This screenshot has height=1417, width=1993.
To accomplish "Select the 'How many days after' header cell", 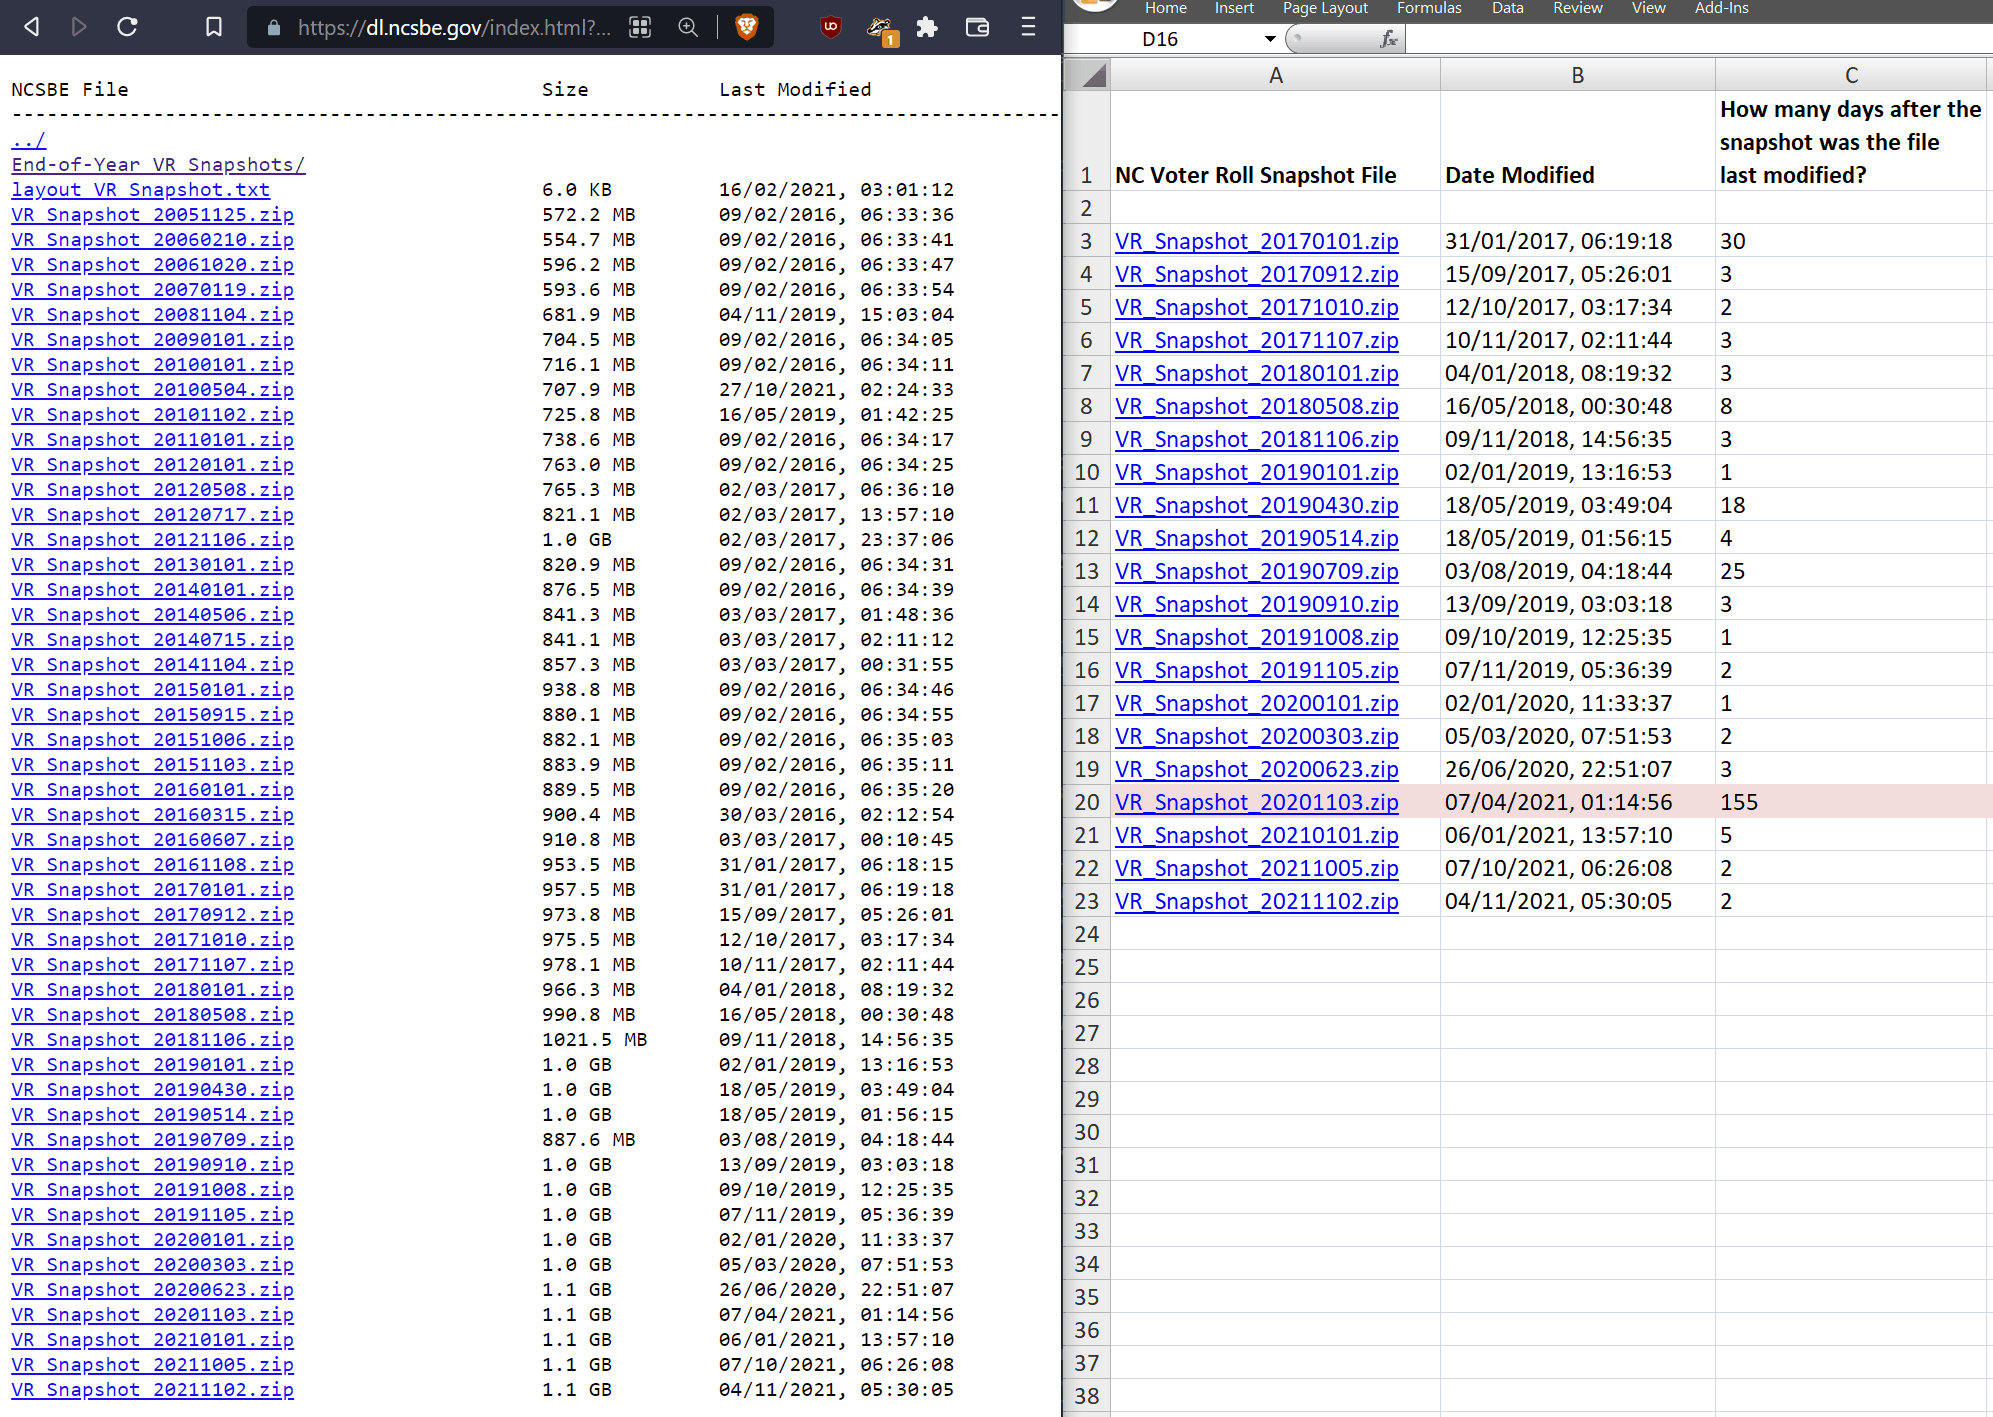I will 1851,142.
